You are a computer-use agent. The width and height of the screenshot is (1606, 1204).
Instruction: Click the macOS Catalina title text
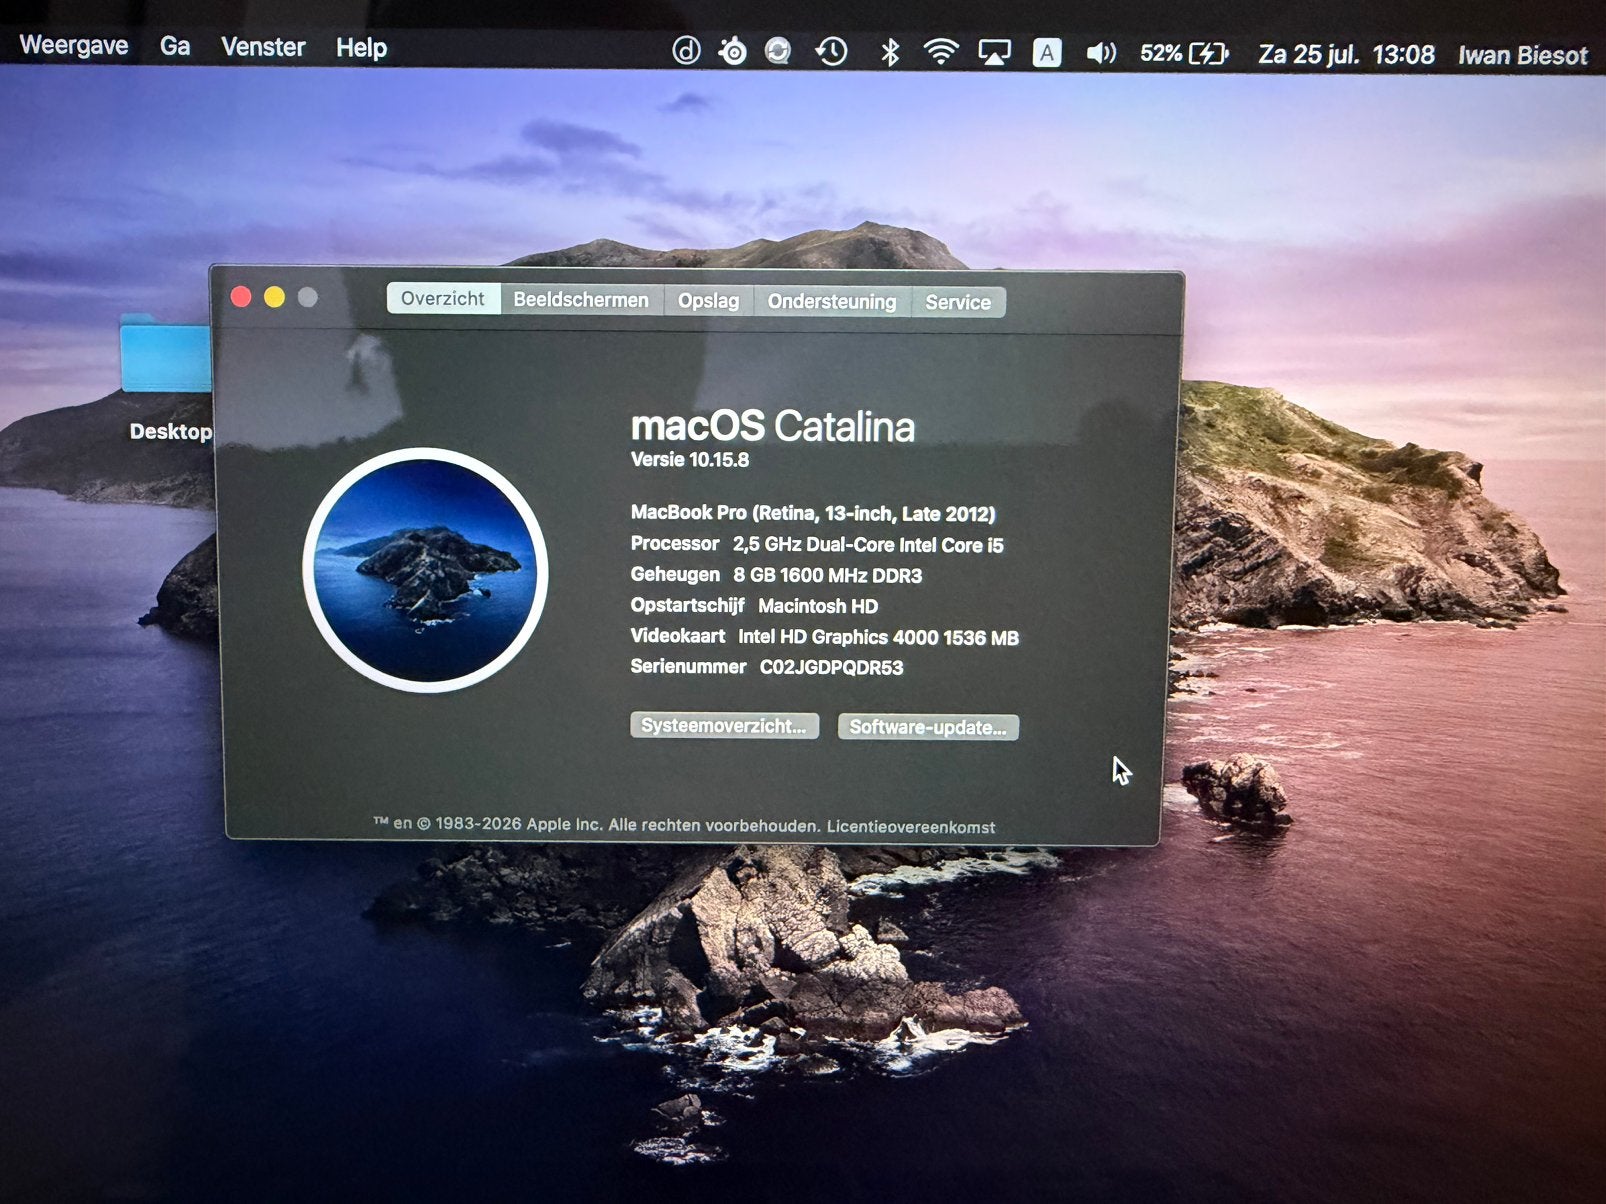[x=773, y=426]
